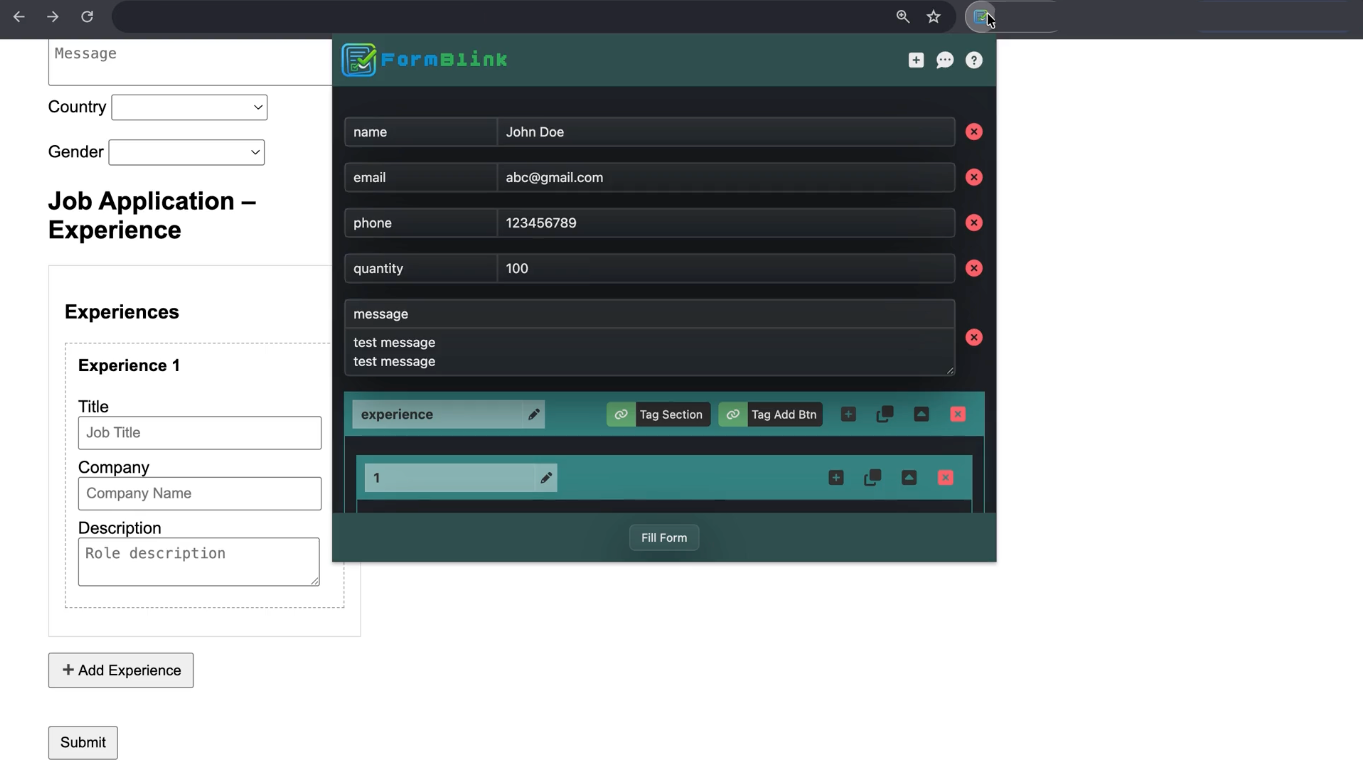
Task: Duplicate item 1 in experience section
Action: tap(872, 478)
